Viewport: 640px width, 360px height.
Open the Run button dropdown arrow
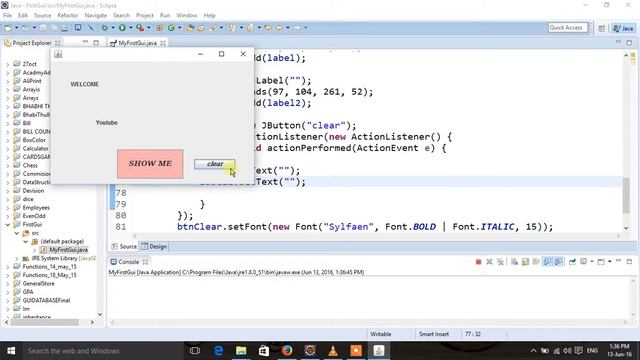tap(131, 28)
